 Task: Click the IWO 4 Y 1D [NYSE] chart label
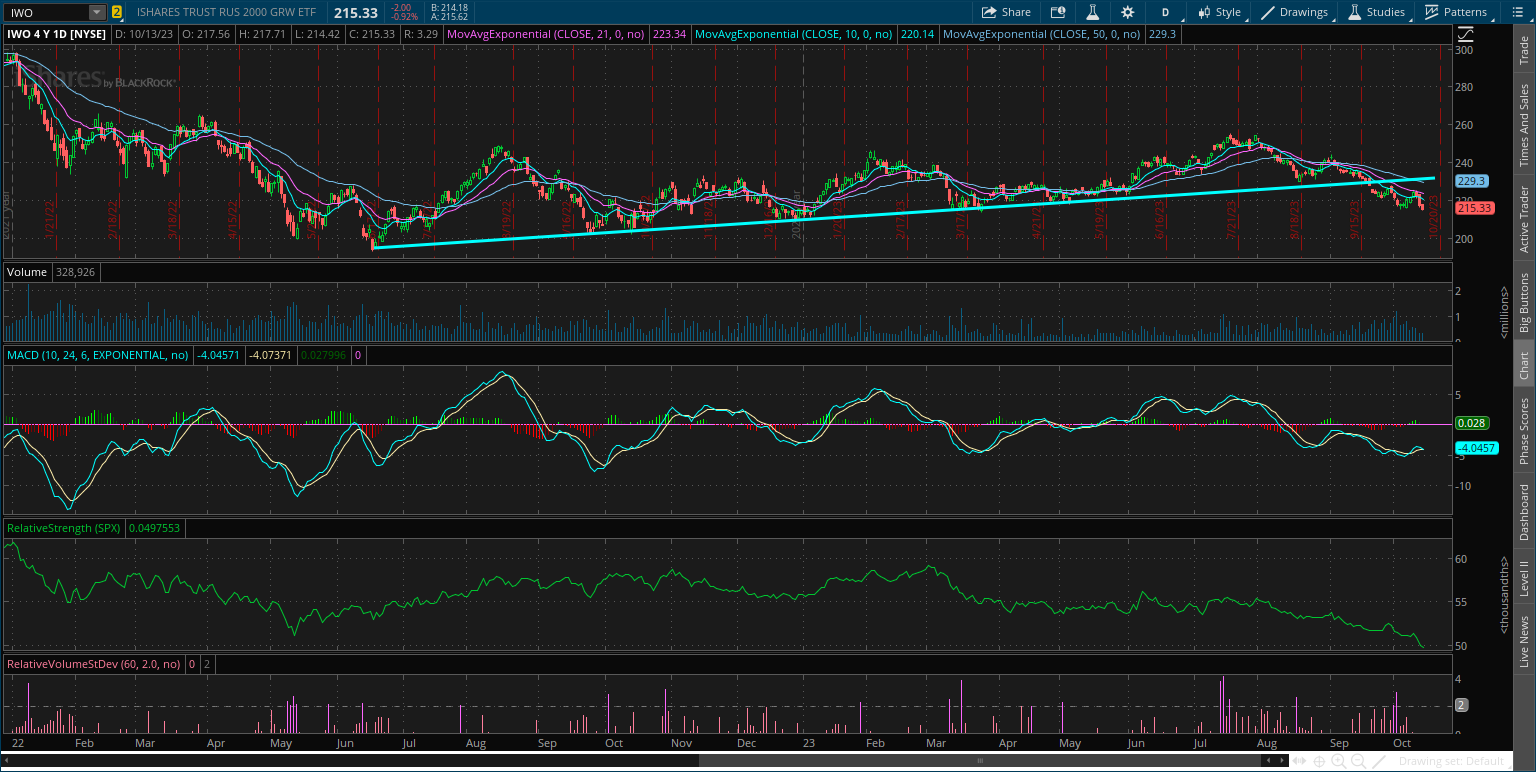[57, 34]
